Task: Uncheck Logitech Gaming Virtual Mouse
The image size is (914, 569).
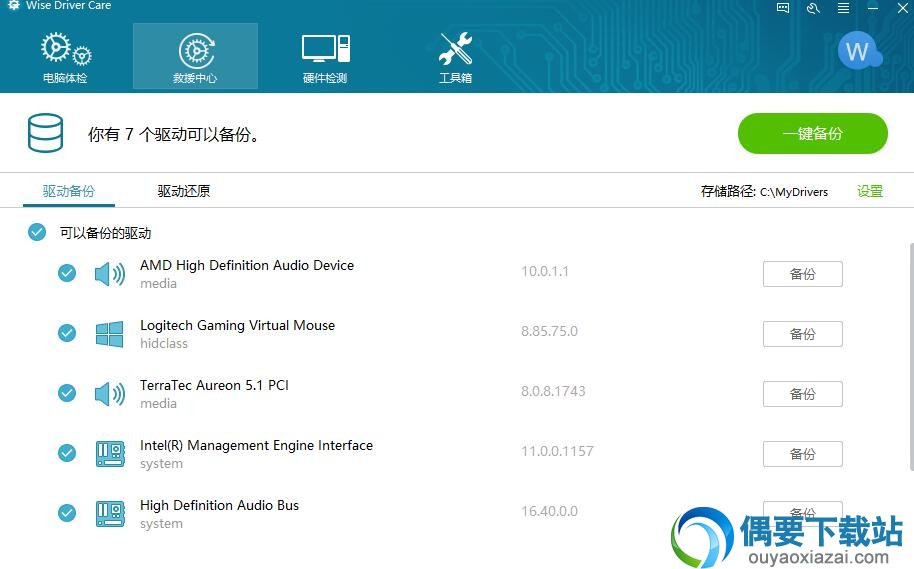Action: click(x=67, y=333)
